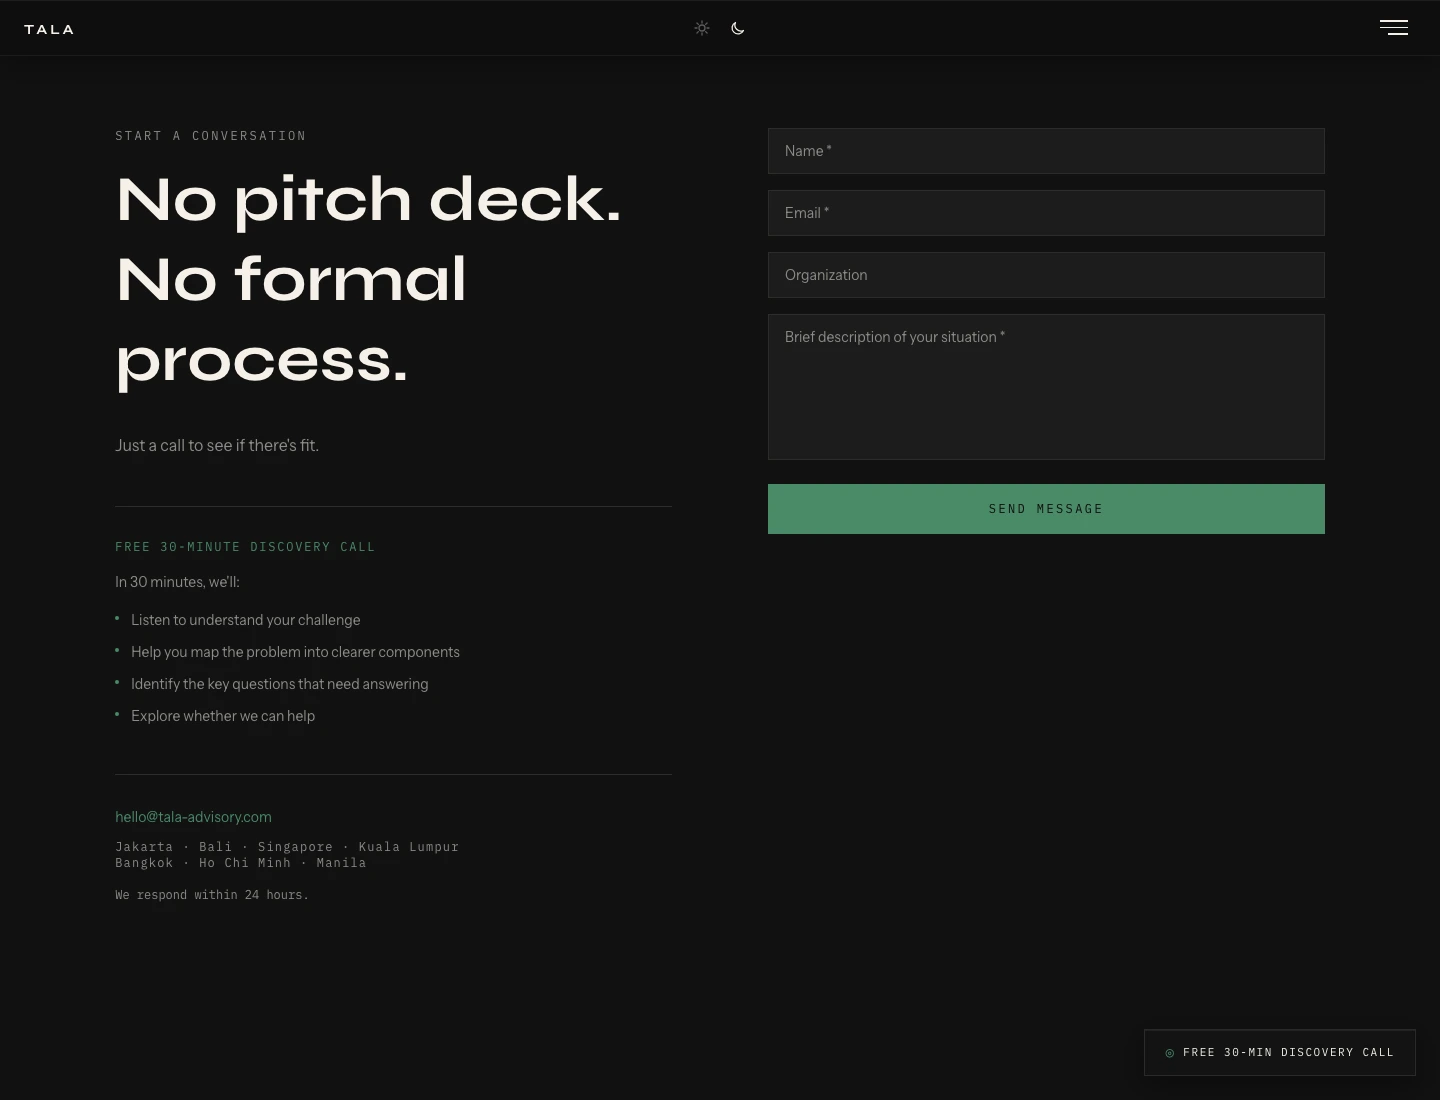
Task: Submit with the Send Message button
Action: pyautogui.click(x=1046, y=509)
